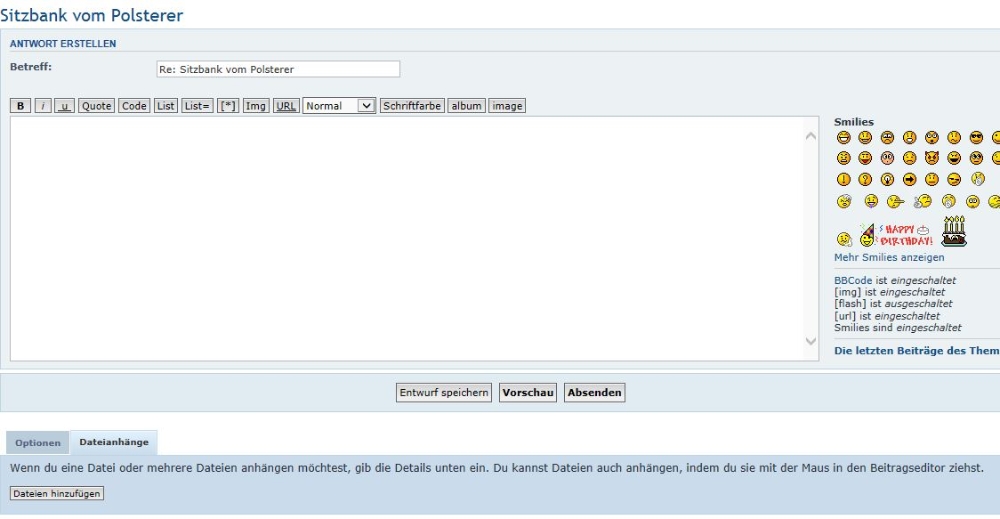Insert the long-nose liar smiley

point(895,202)
